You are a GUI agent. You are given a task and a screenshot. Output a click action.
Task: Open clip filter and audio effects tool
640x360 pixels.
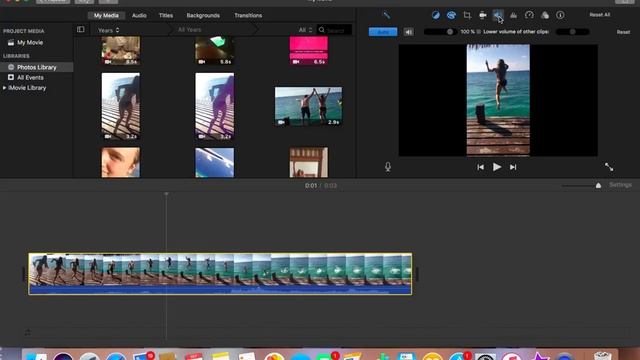click(545, 16)
